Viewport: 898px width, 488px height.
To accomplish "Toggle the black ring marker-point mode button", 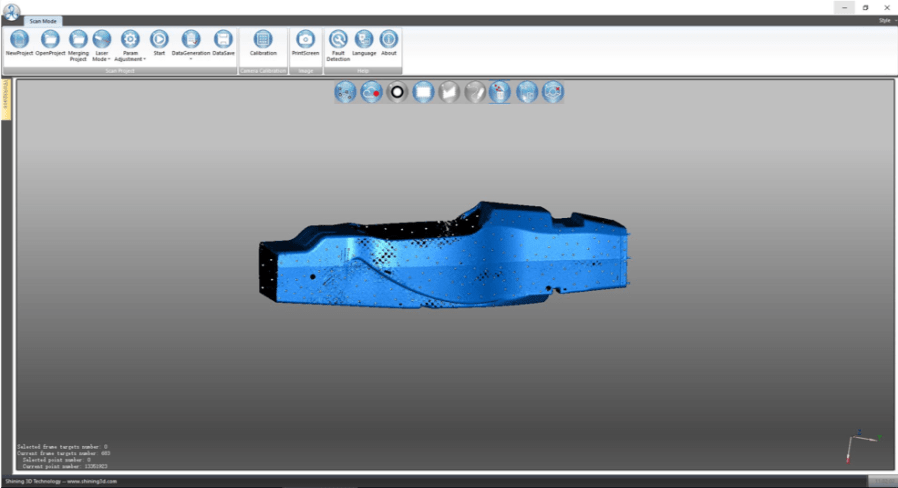I will (397, 92).
